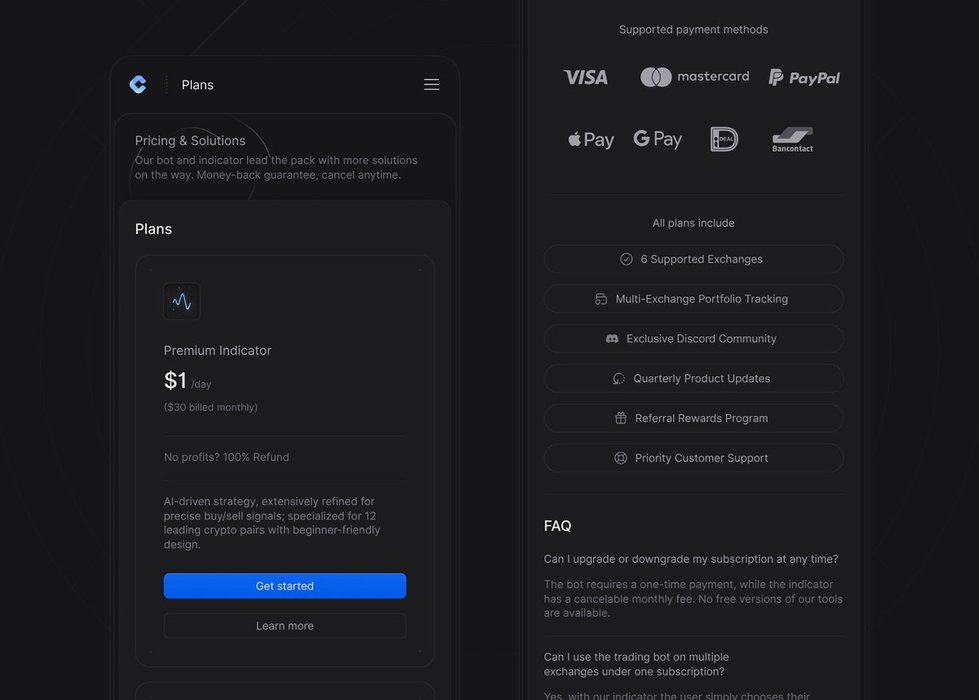Select the Exclusive Discord Community pill
Image resolution: width=979 pixels, height=700 pixels.
click(693, 338)
